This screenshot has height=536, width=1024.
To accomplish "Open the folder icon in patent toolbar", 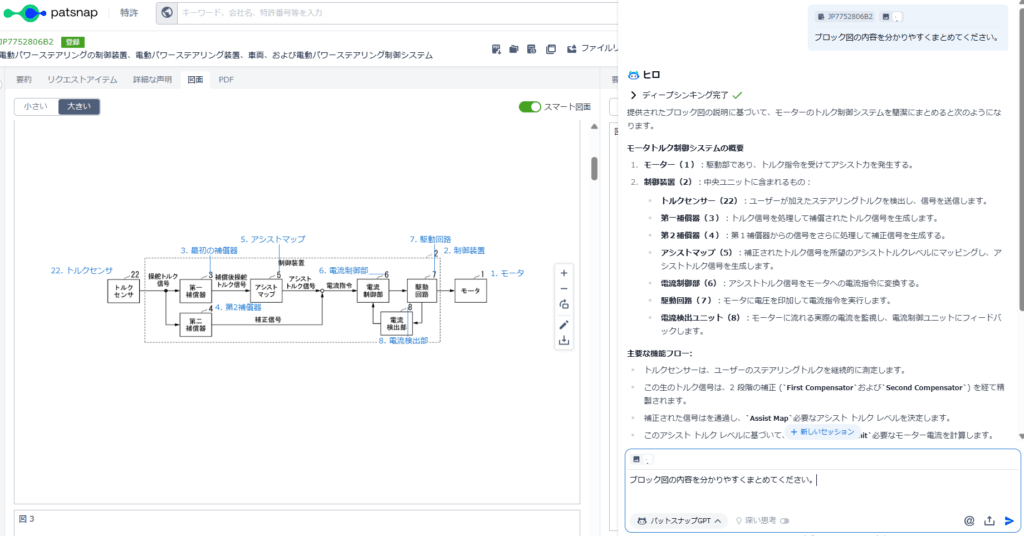I will [513, 48].
